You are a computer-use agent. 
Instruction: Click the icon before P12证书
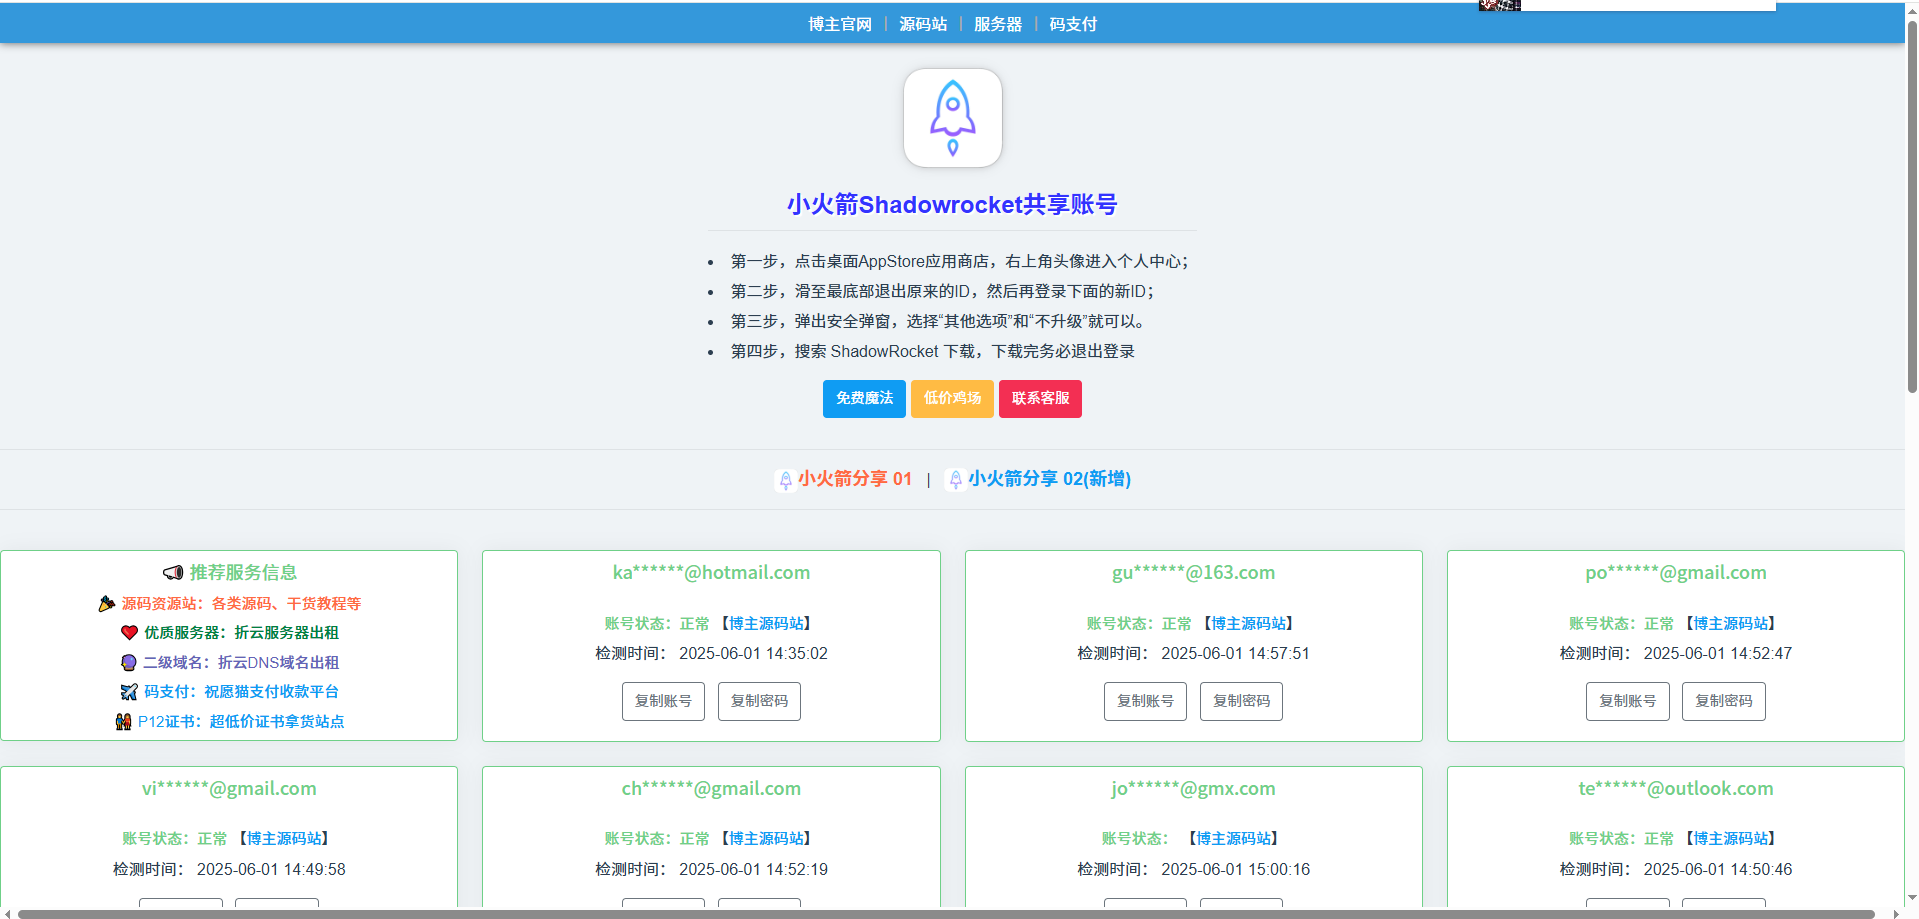[x=123, y=722]
